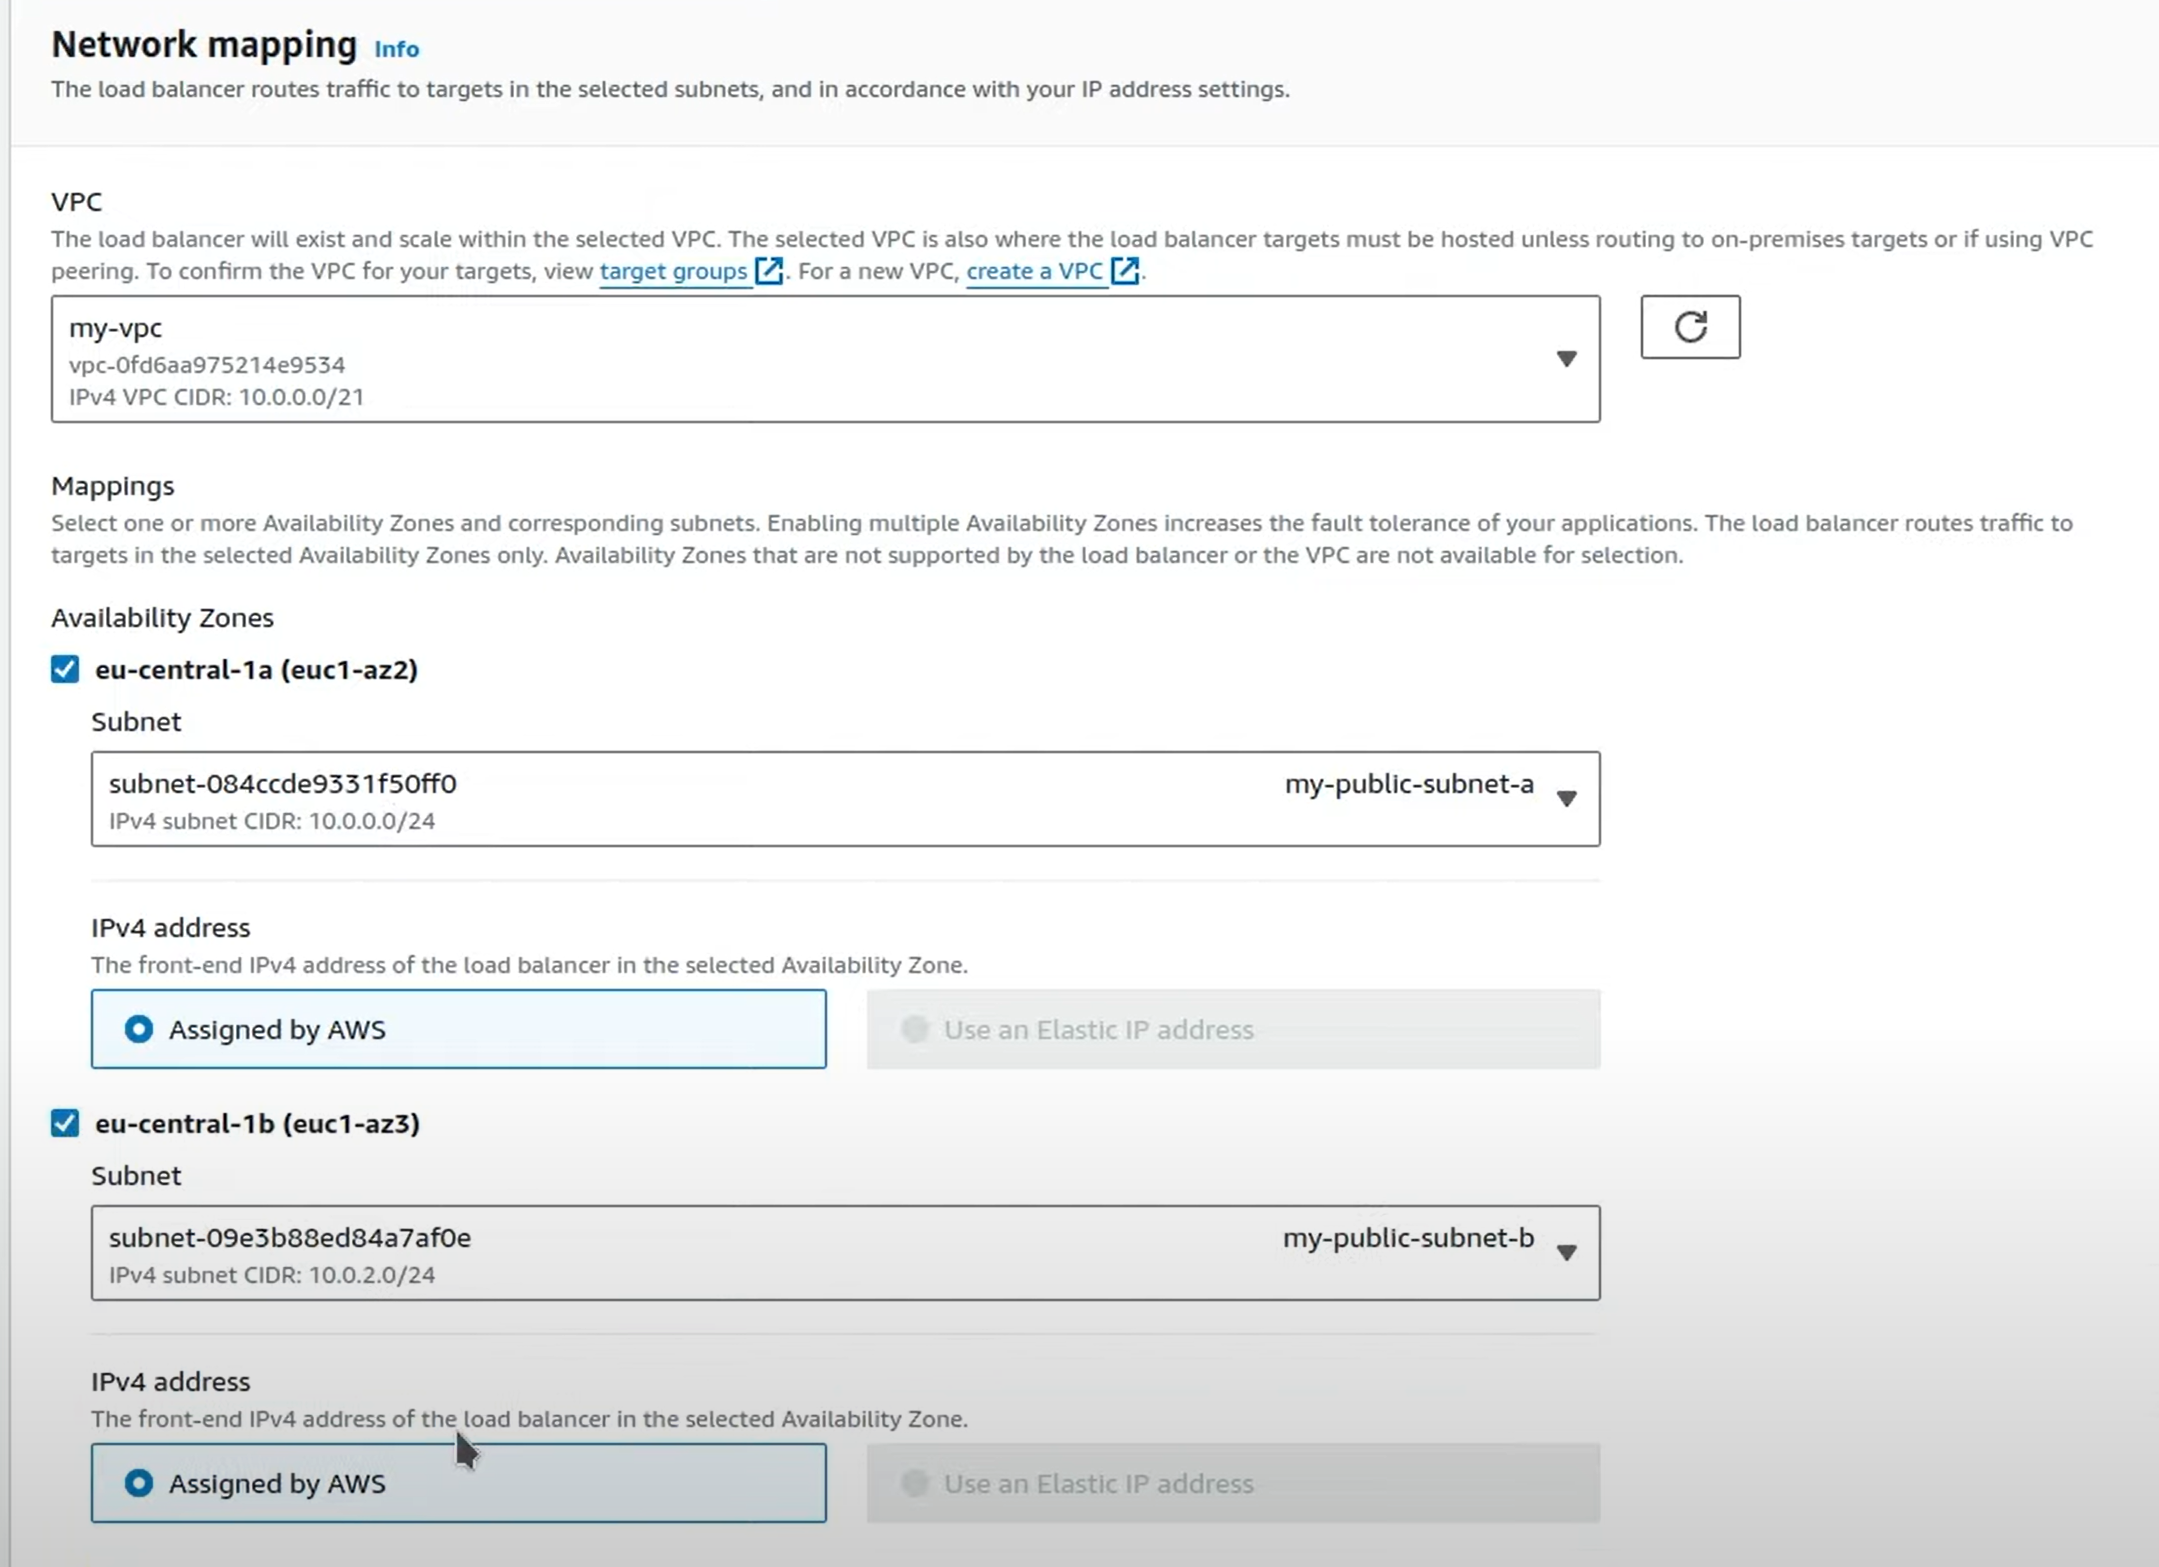Click arrow icon on my-public-subnet-a selector
The image size is (2159, 1567).
pyautogui.click(x=1566, y=798)
